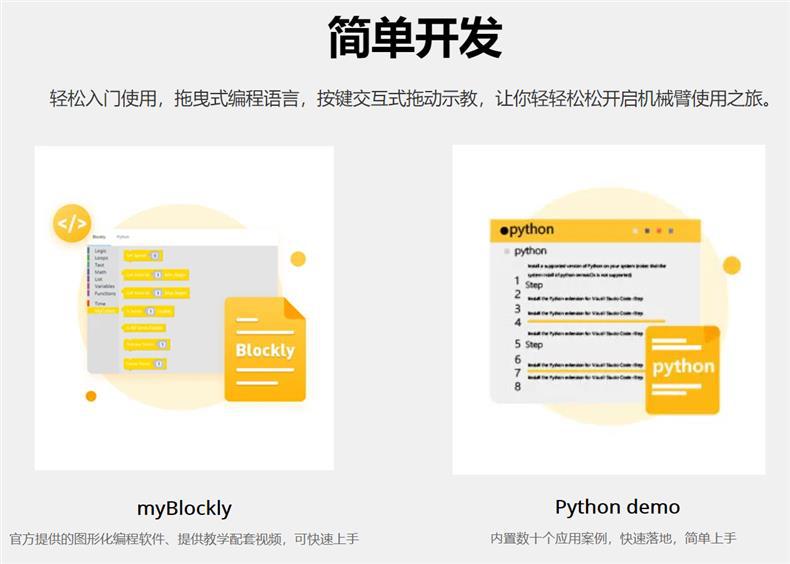The width and height of the screenshot is (790, 564).
Task: Click the myBlockly heading
Action: [x=184, y=508]
